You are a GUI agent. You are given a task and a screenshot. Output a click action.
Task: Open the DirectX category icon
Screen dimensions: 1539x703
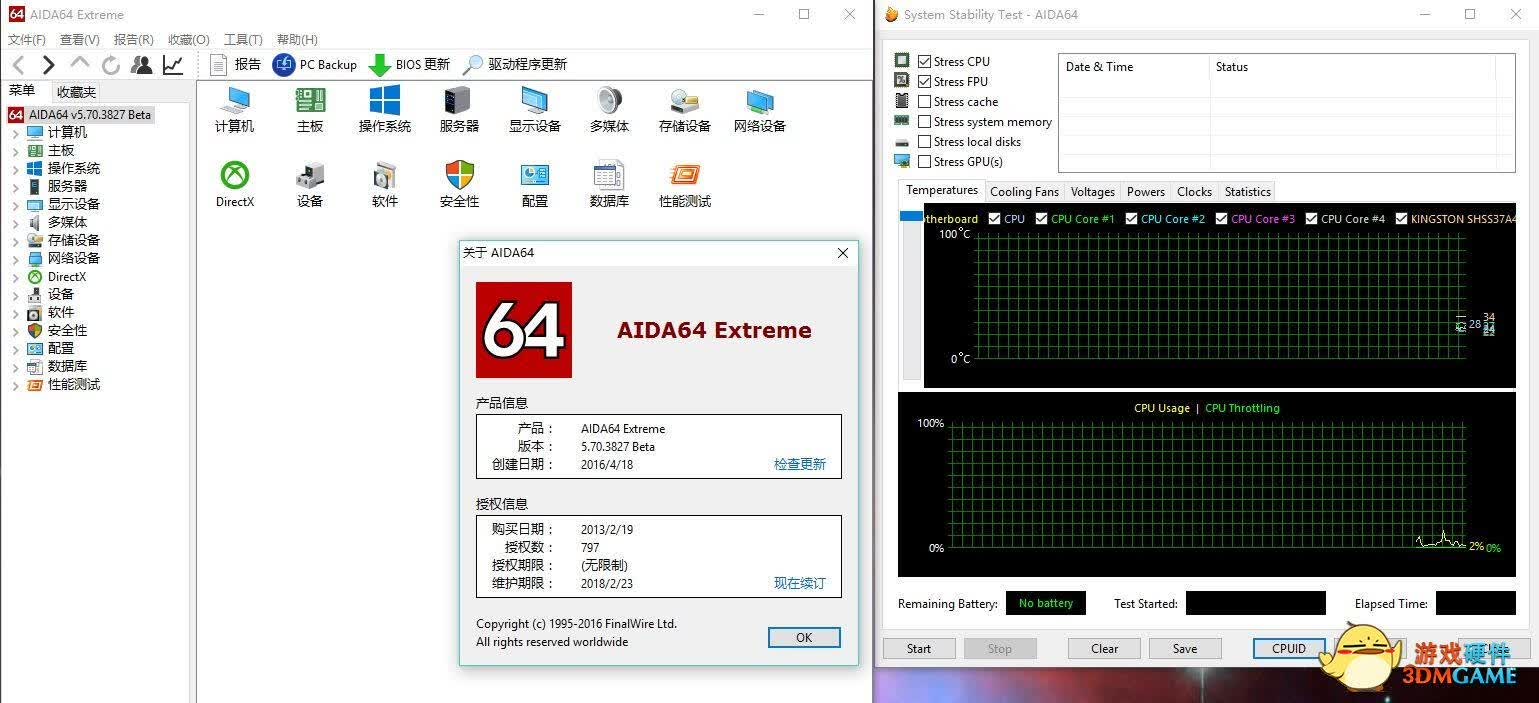(x=235, y=176)
